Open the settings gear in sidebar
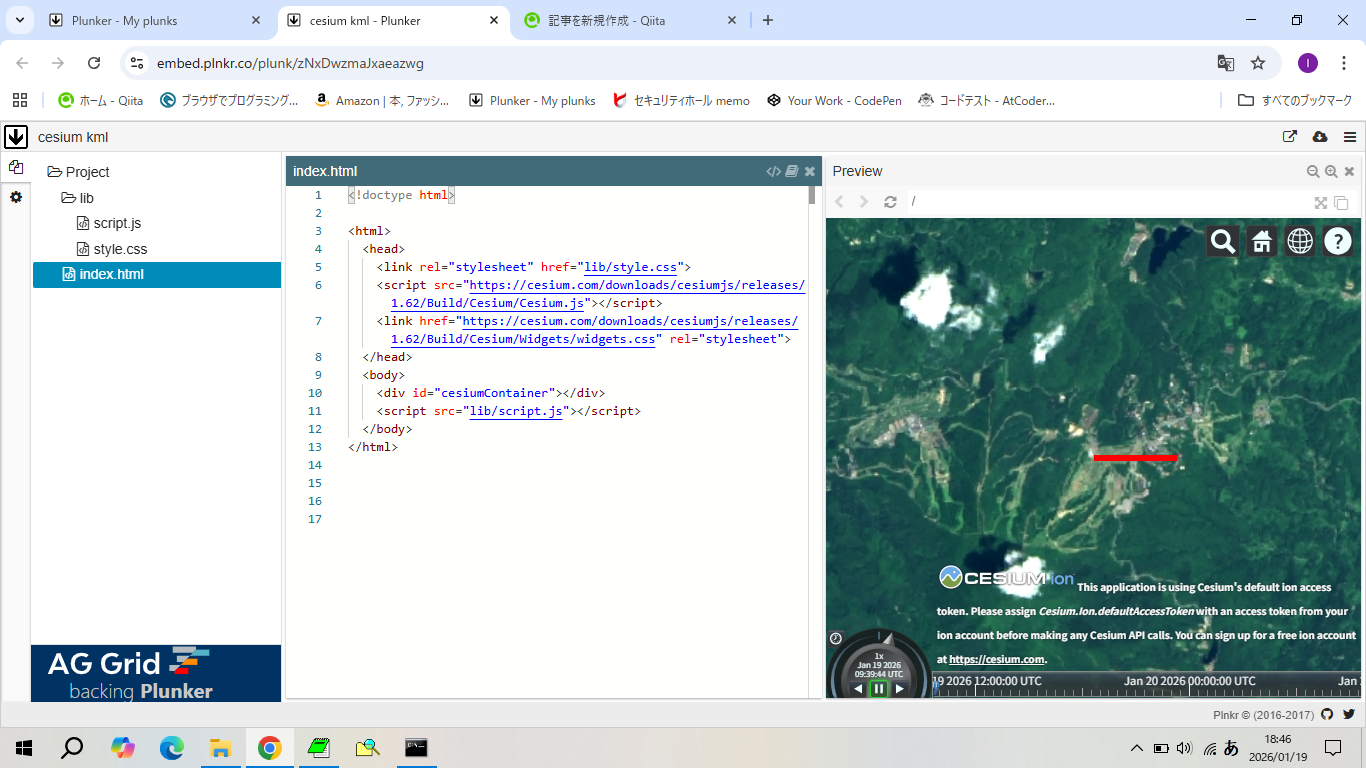Screen dimensions: 1366x768 click(x=15, y=197)
